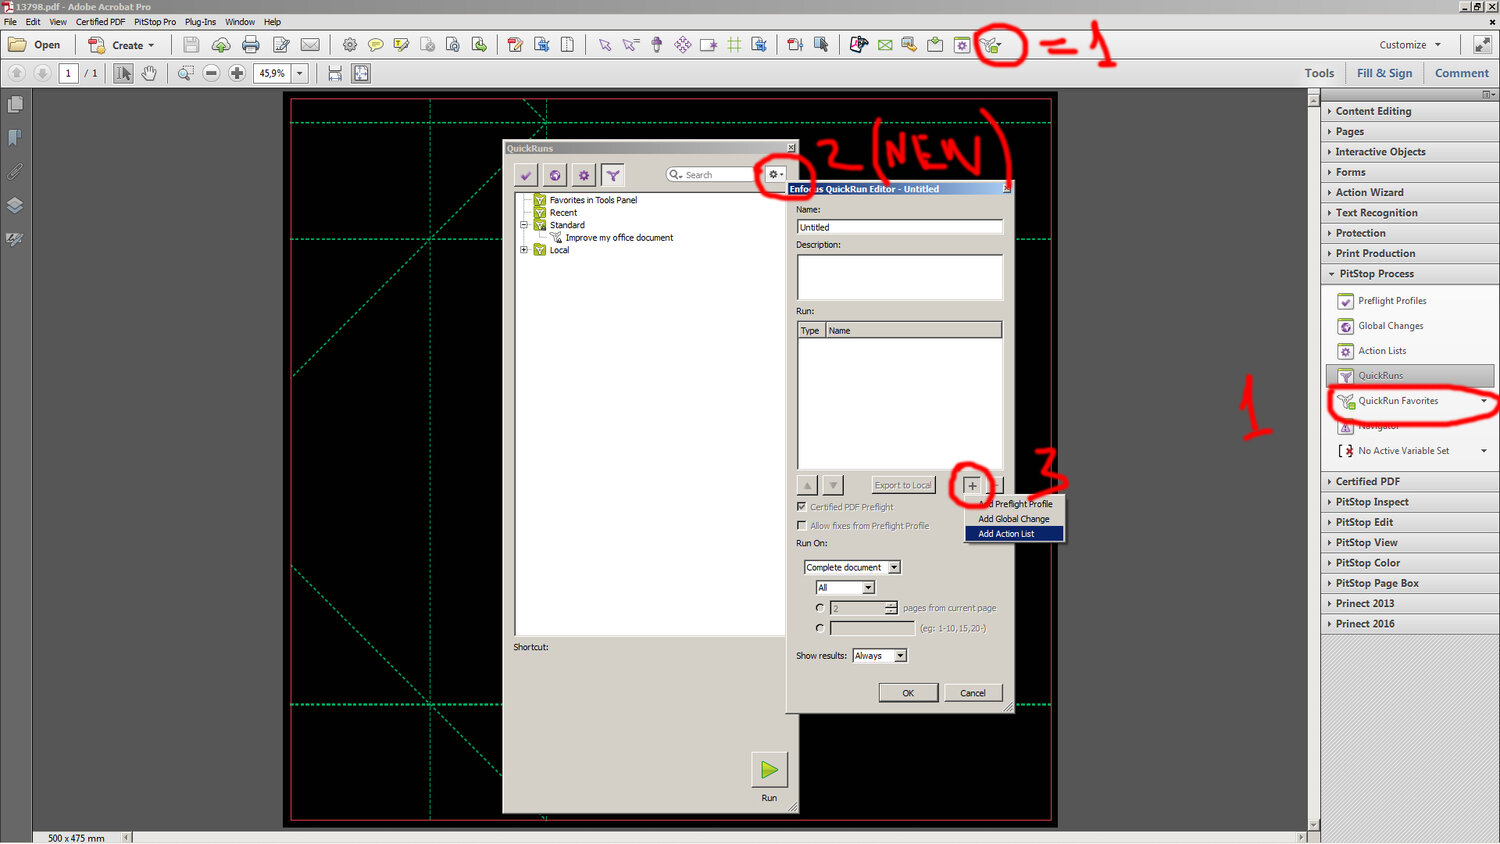Click Preflight Profiles in the Tools pane
This screenshot has width=1500, height=844.
(x=1392, y=301)
